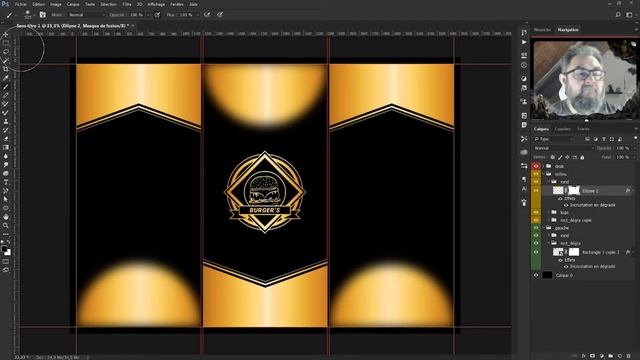Select the Calque 0 layer thumbnail
The image size is (640, 360).
[x=547, y=276]
